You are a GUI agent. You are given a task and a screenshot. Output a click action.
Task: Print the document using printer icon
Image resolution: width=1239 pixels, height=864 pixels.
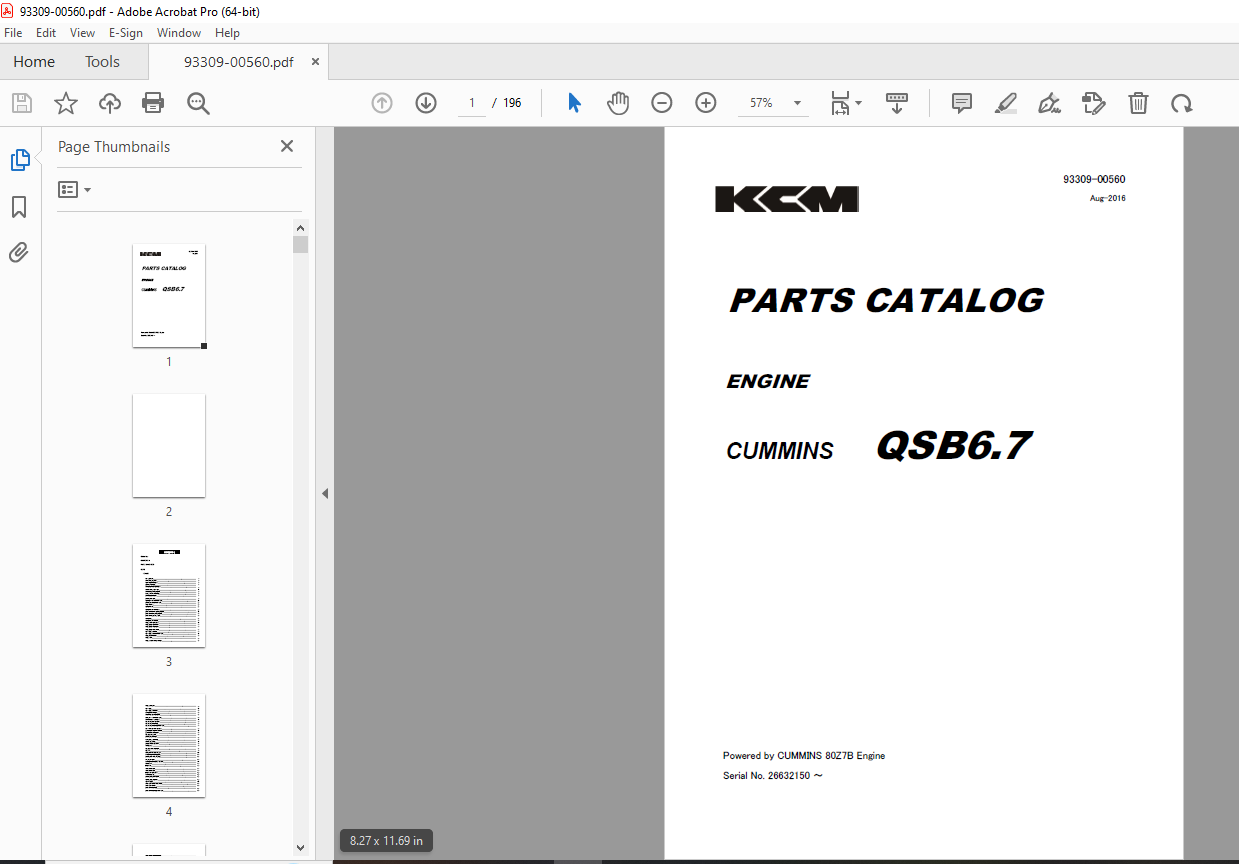(x=153, y=102)
